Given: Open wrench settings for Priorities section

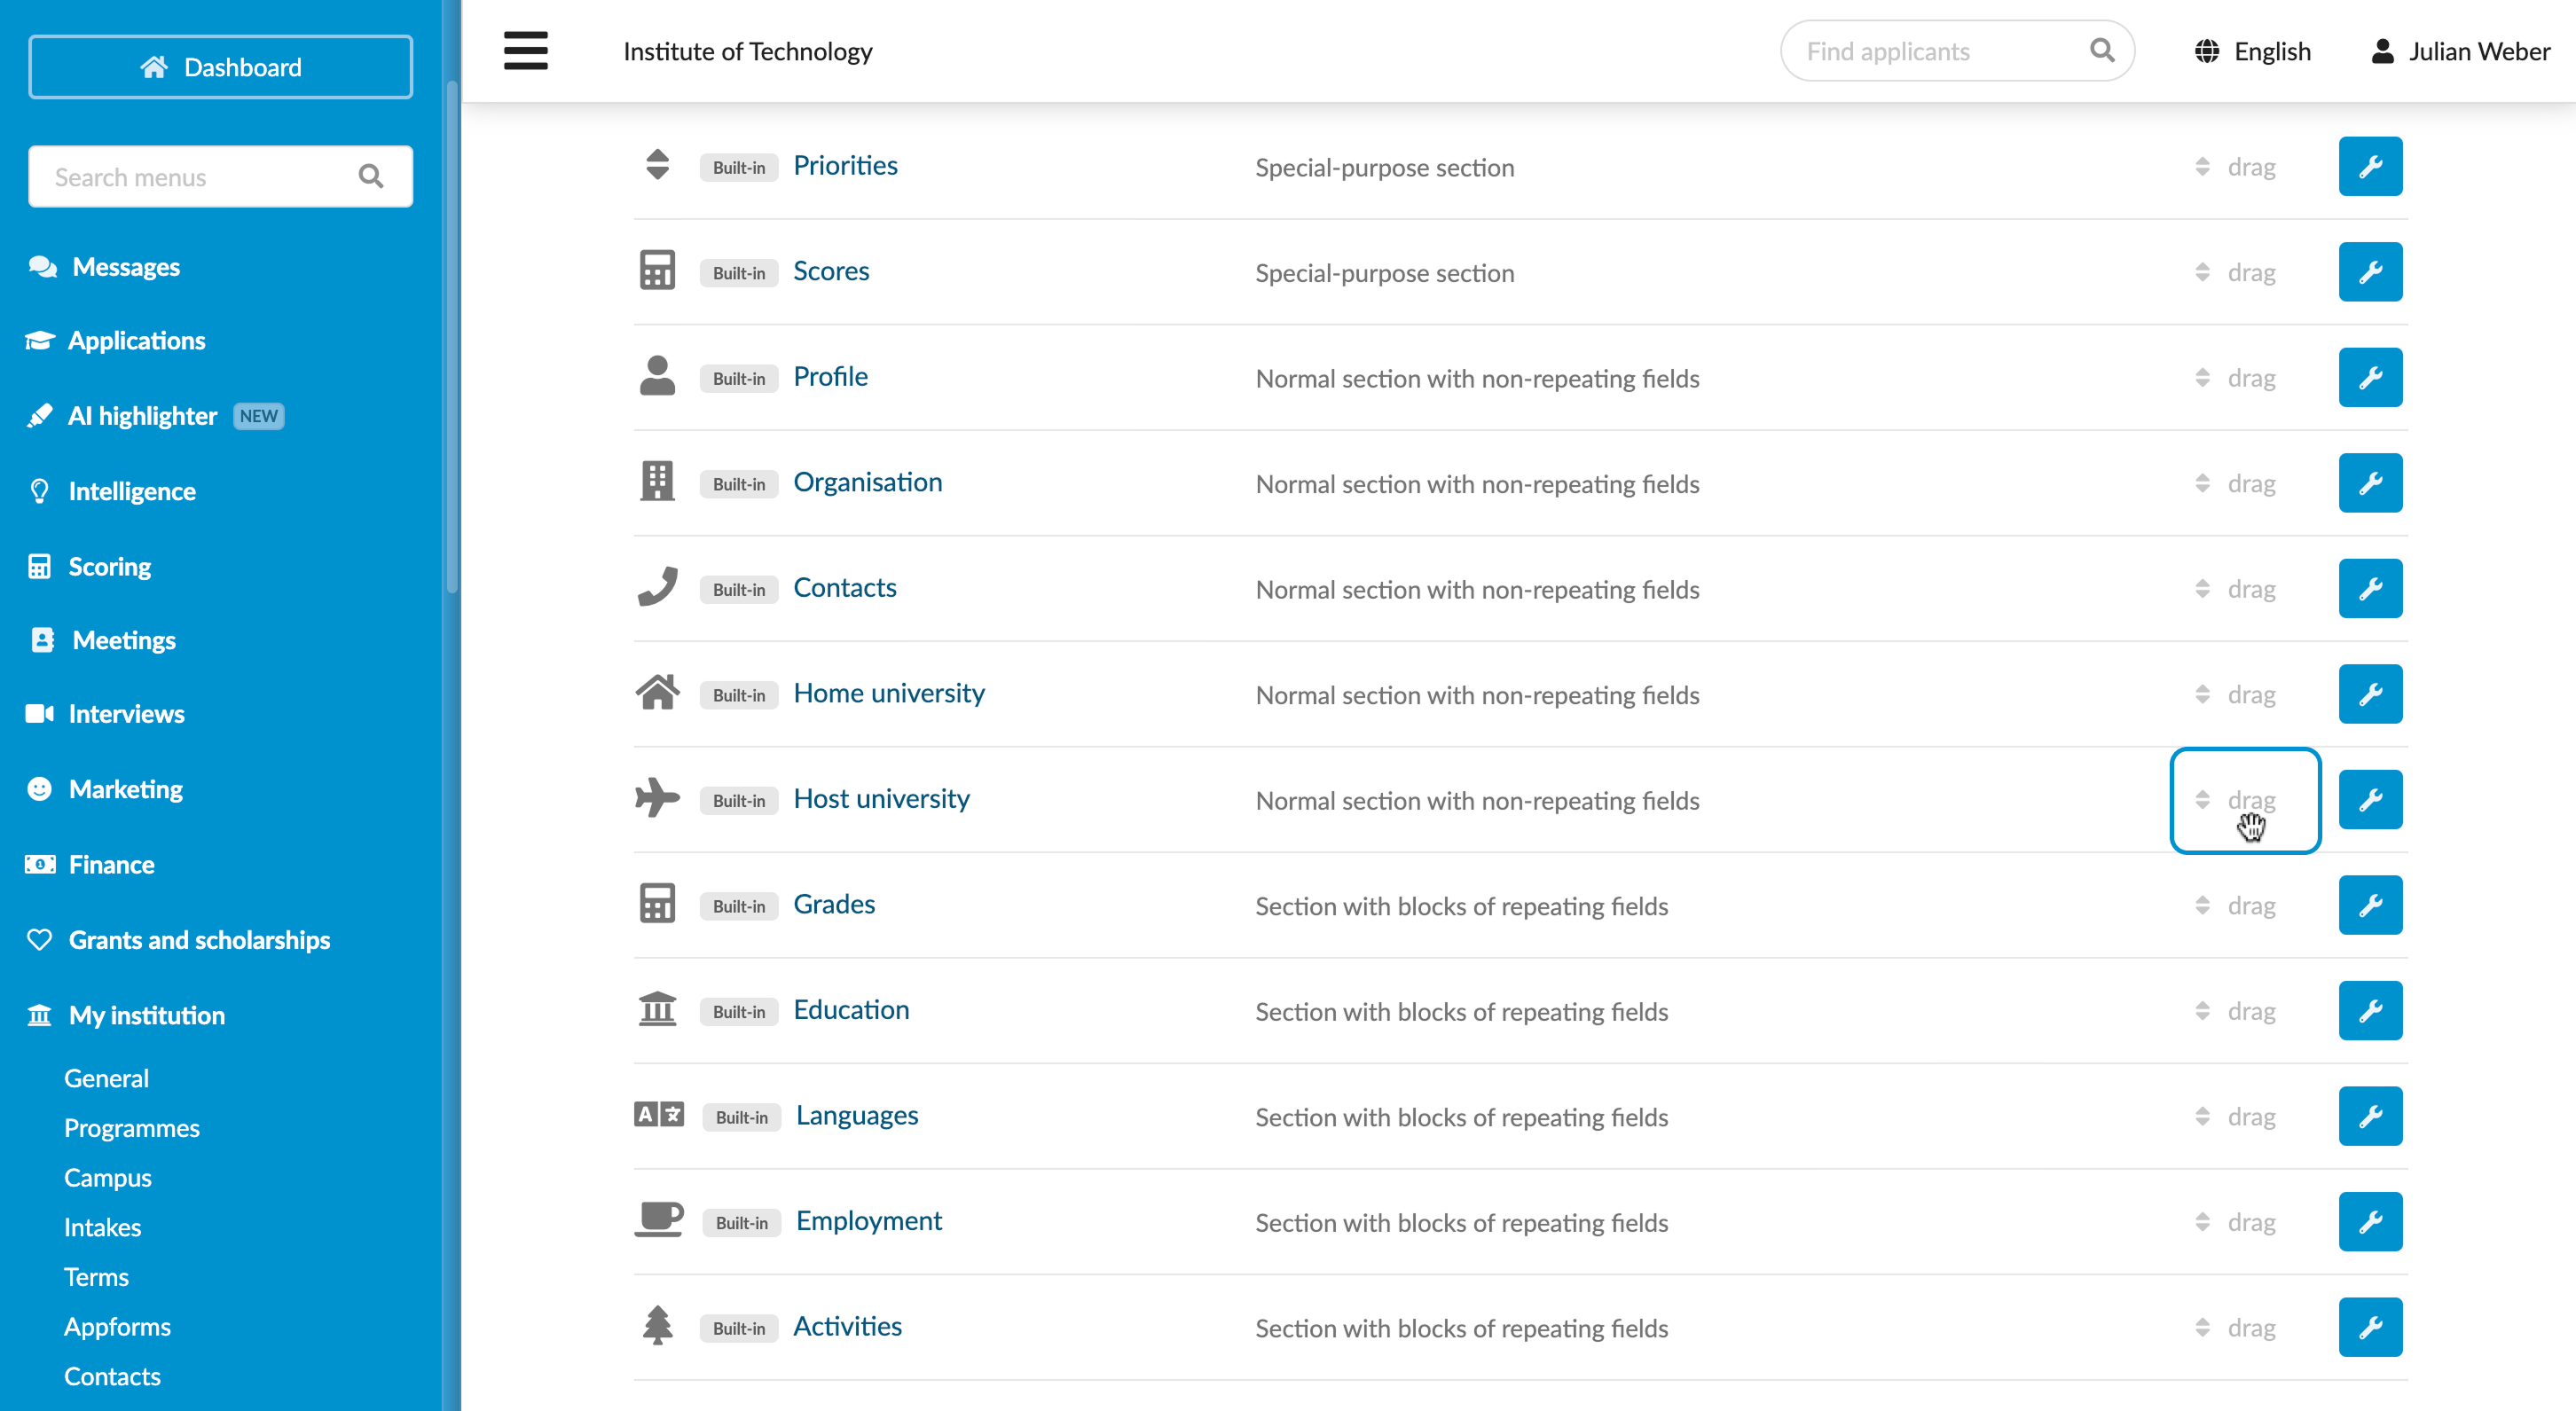Looking at the screenshot, I should 2370,166.
